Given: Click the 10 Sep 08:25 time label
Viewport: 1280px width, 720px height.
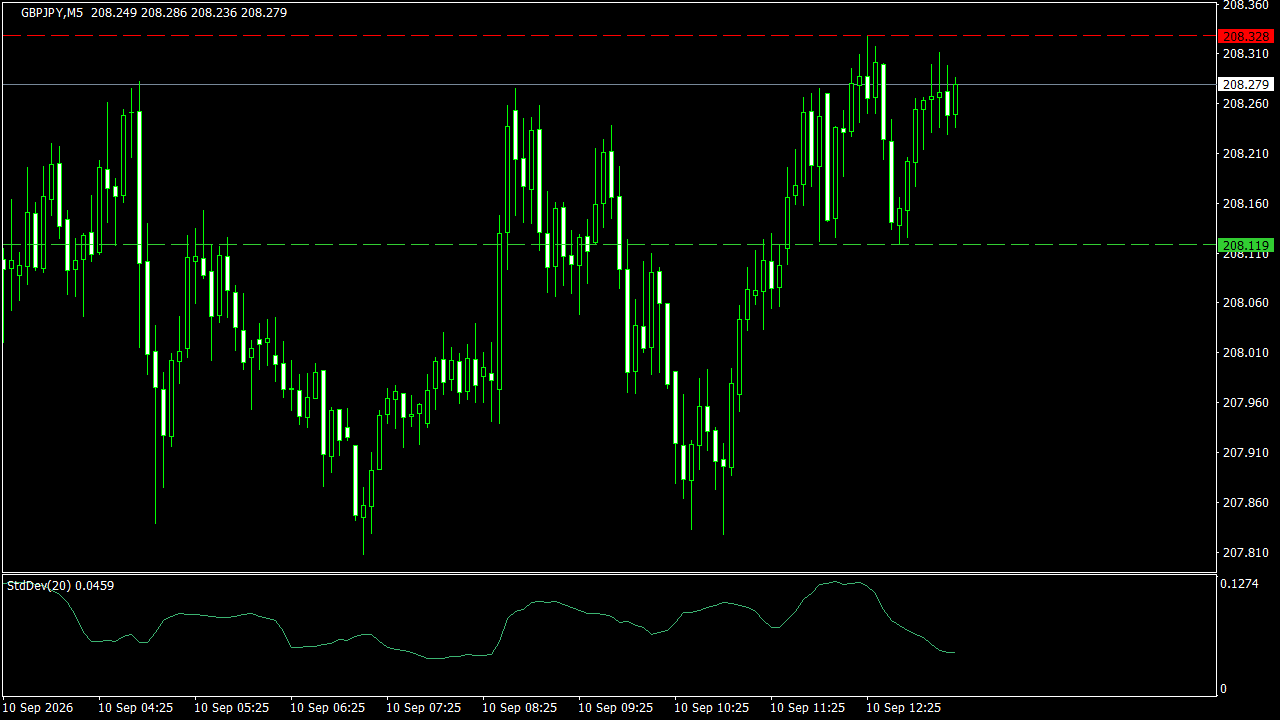Looking at the screenshot, I should pyautogui.click(x=519, y=708).
